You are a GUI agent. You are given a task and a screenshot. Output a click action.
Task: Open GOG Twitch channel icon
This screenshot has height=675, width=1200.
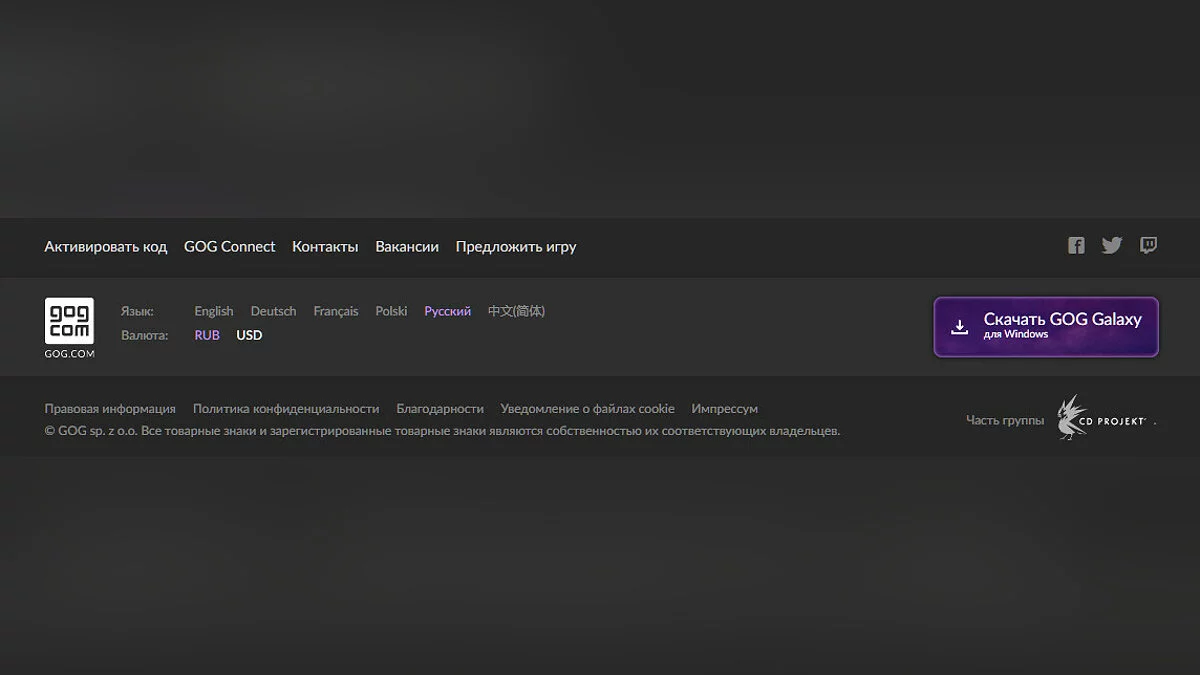tap(1149, 246)
